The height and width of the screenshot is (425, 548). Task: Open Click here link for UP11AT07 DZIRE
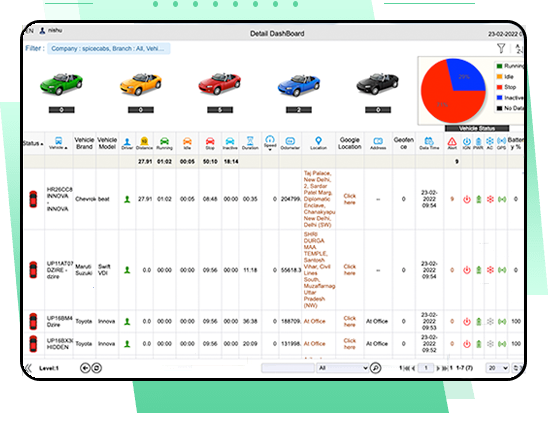[x=349, y=269]
